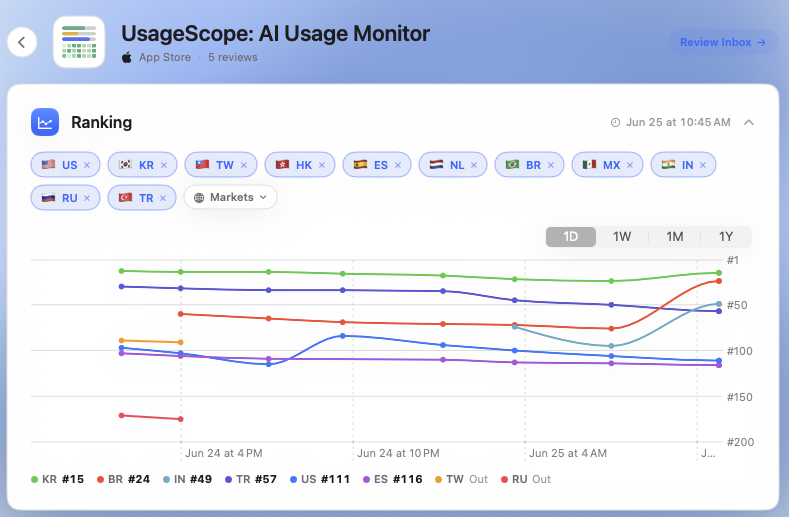Switch to the 1M time range

675,237
